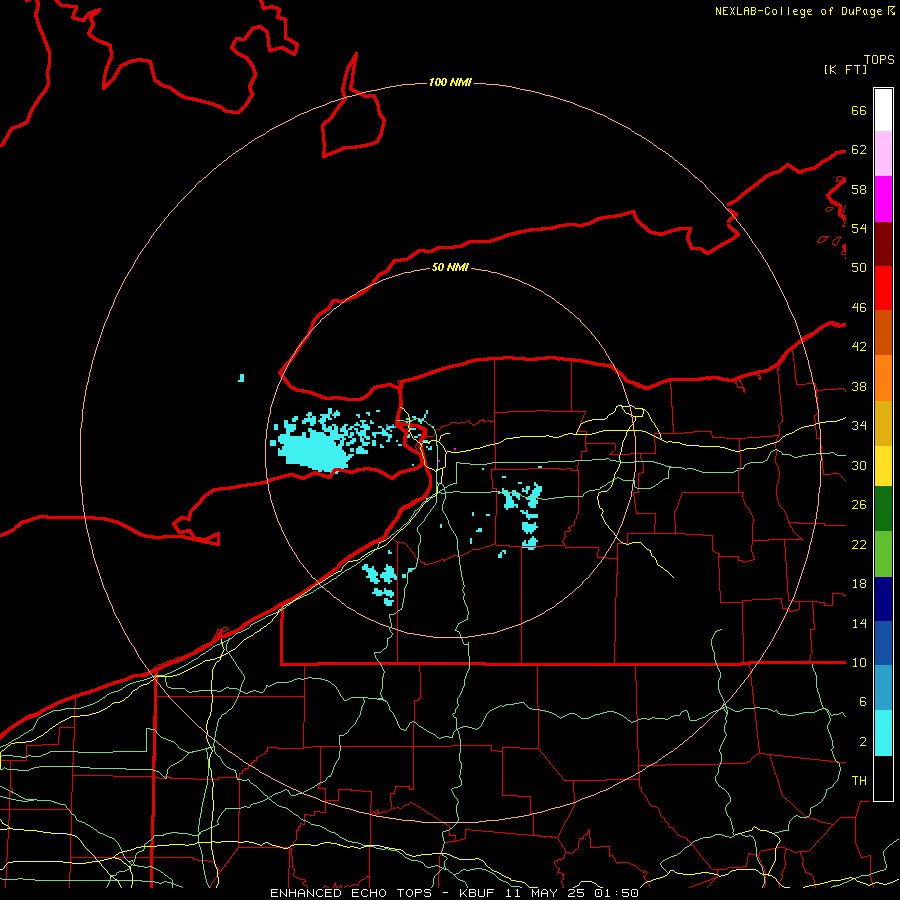This screenshot has width=900, height=900.
Task: Click the 18 legend value
Action: (859, 584)
